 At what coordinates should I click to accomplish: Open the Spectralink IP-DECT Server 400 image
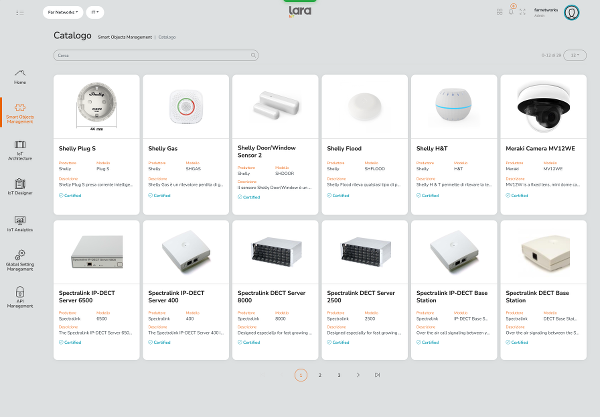186,252
